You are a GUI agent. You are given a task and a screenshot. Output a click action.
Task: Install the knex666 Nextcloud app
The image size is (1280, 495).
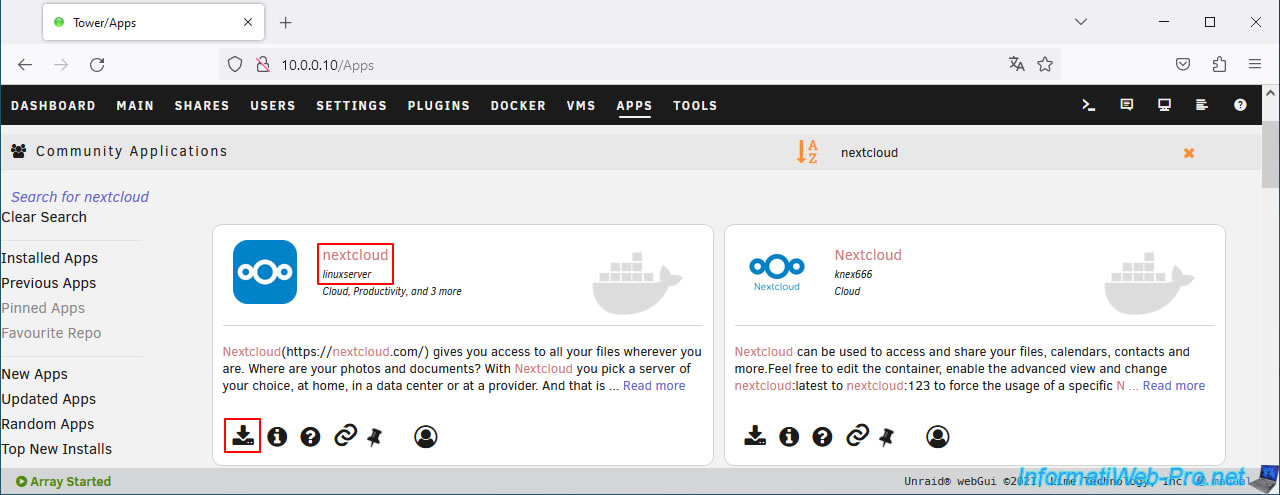tap(755, 436)
